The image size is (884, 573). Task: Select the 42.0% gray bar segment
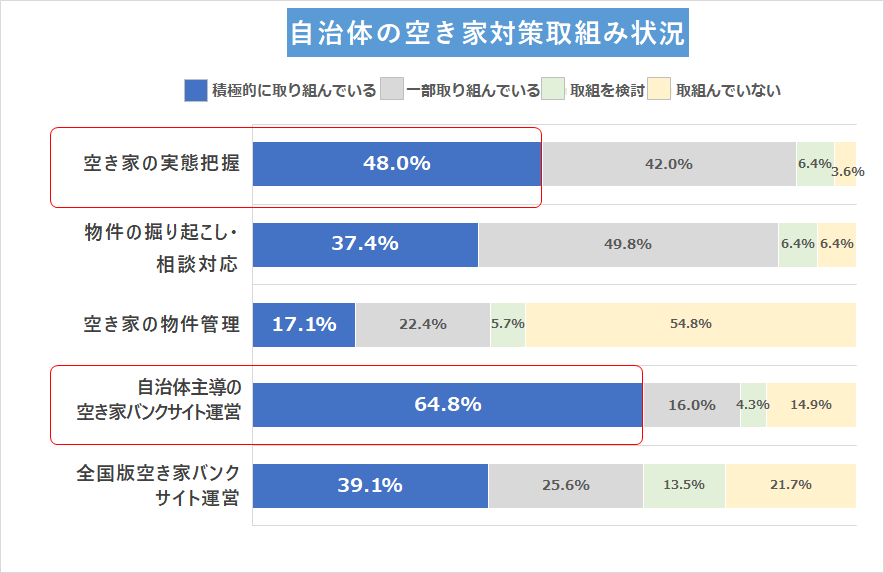(669, 164)
